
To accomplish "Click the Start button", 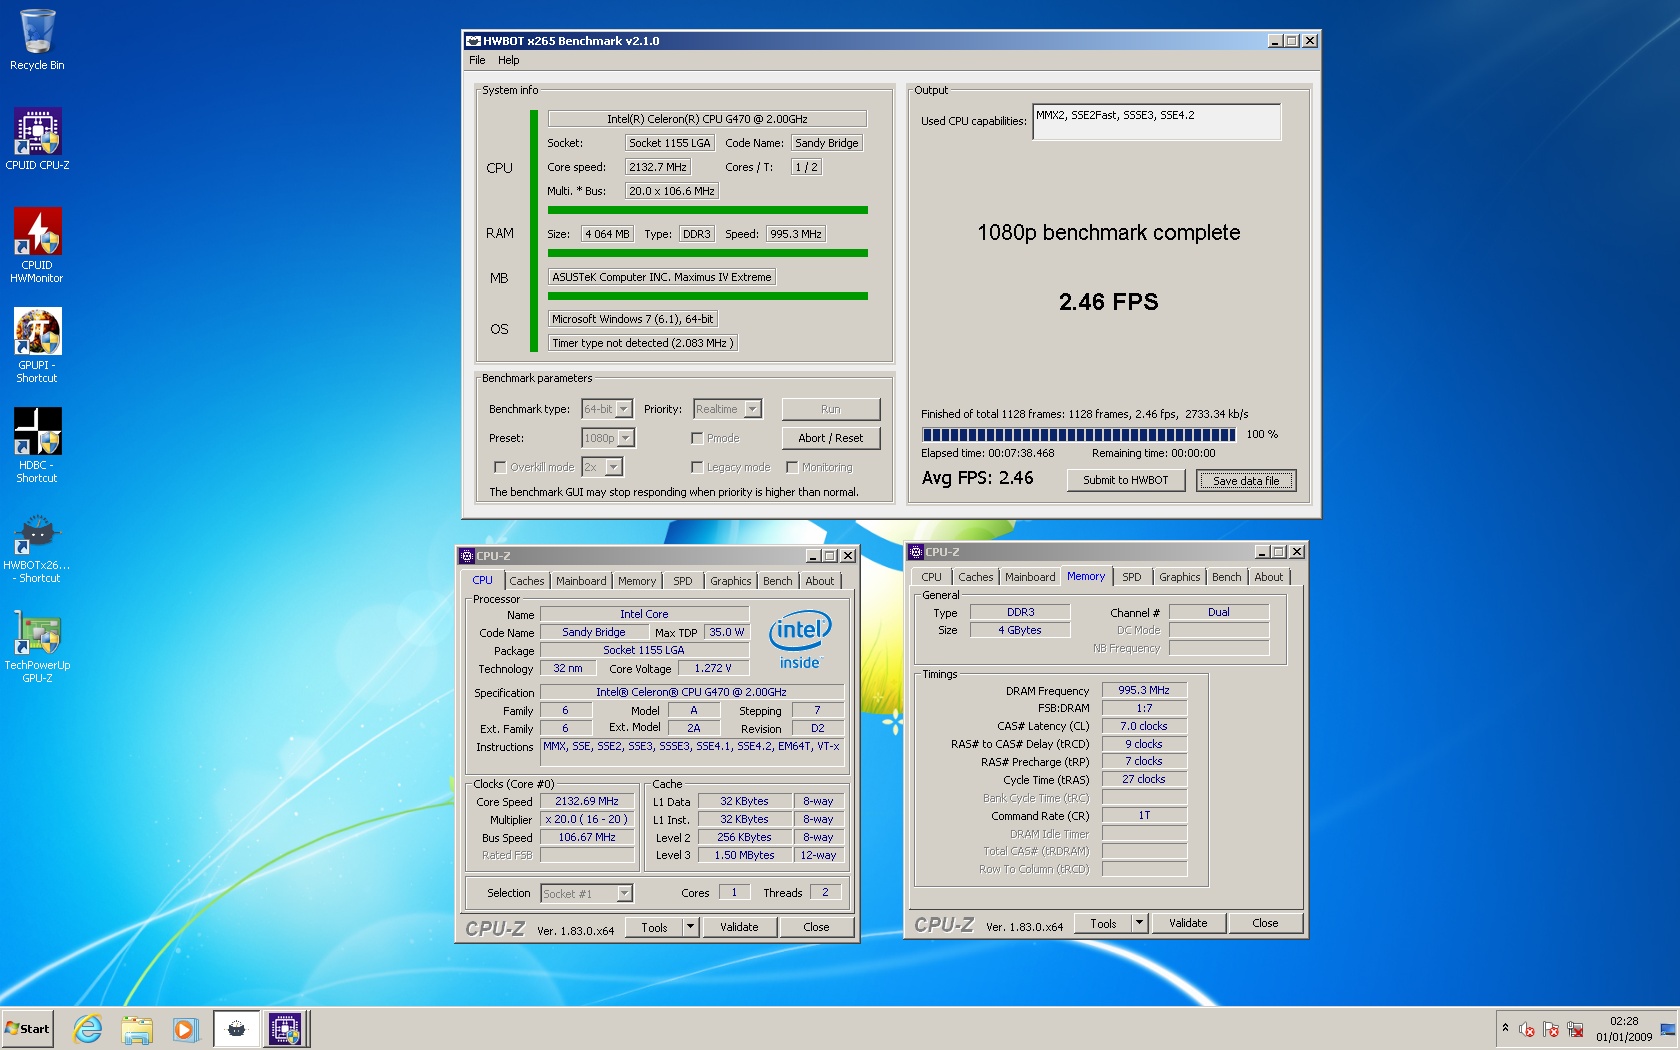I will [28, 1028].
